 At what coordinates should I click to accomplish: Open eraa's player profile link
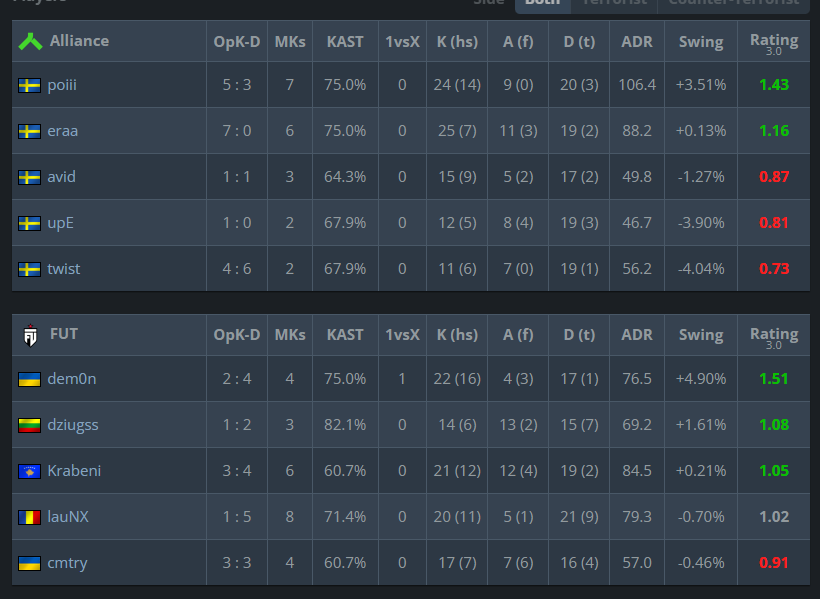coord(63,131)
